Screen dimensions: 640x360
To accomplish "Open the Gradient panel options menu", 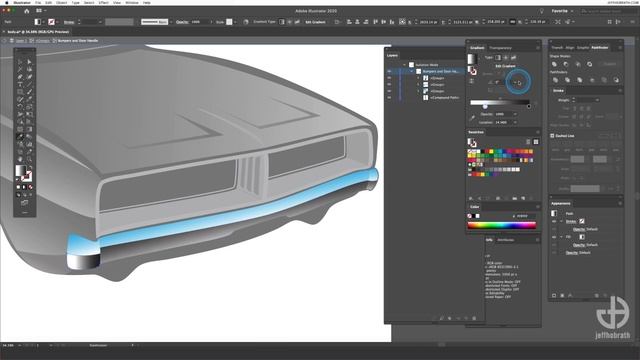I will coord(538,48).
